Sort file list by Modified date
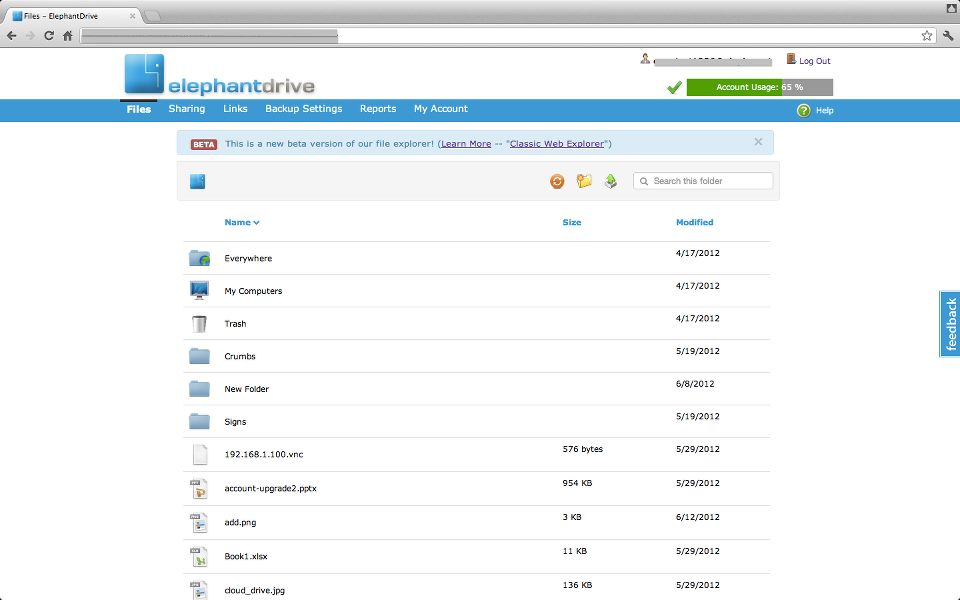960x600 pixels. pyautogui.click(x=694, y=222)
